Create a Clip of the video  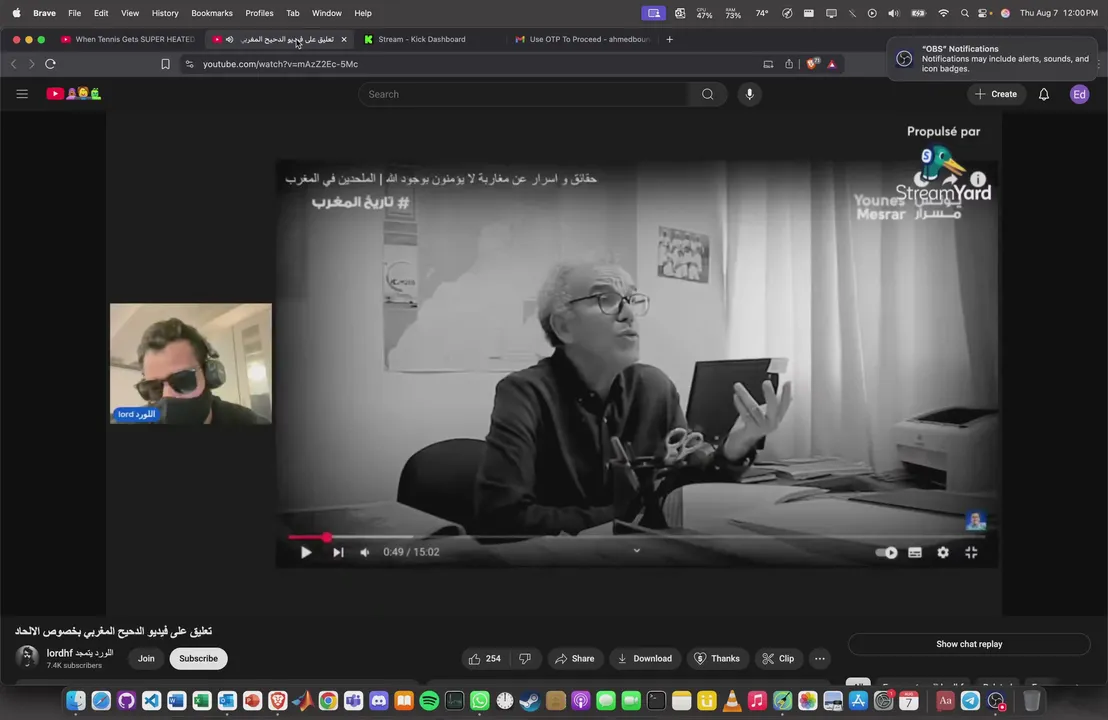click(779, 659)
